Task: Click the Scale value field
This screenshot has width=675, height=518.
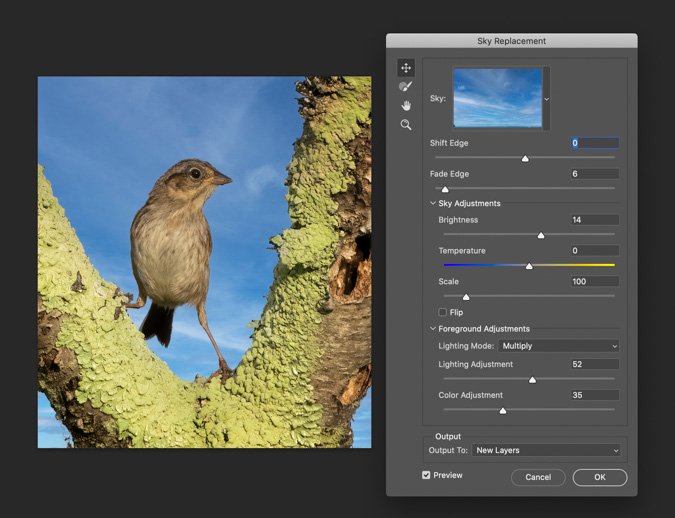Action: click(595, 282)
